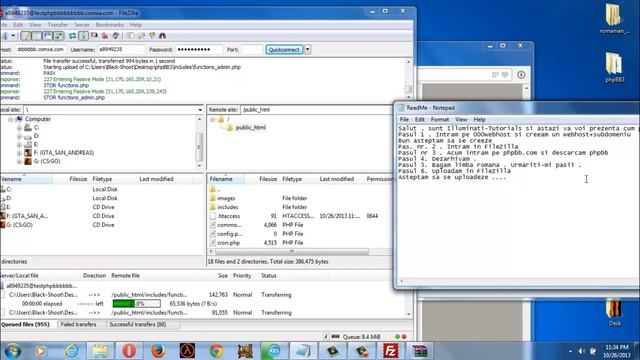Open the Quickconnect history dropdown
640x360 pixels.
[307, 49]
